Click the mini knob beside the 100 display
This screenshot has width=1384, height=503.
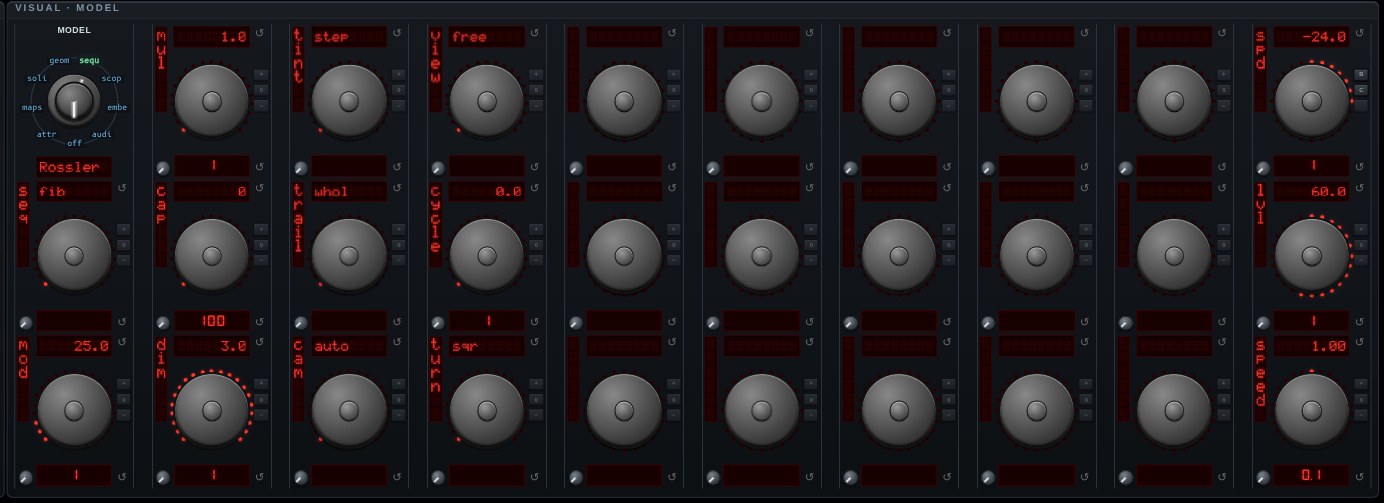coord(162,323)
